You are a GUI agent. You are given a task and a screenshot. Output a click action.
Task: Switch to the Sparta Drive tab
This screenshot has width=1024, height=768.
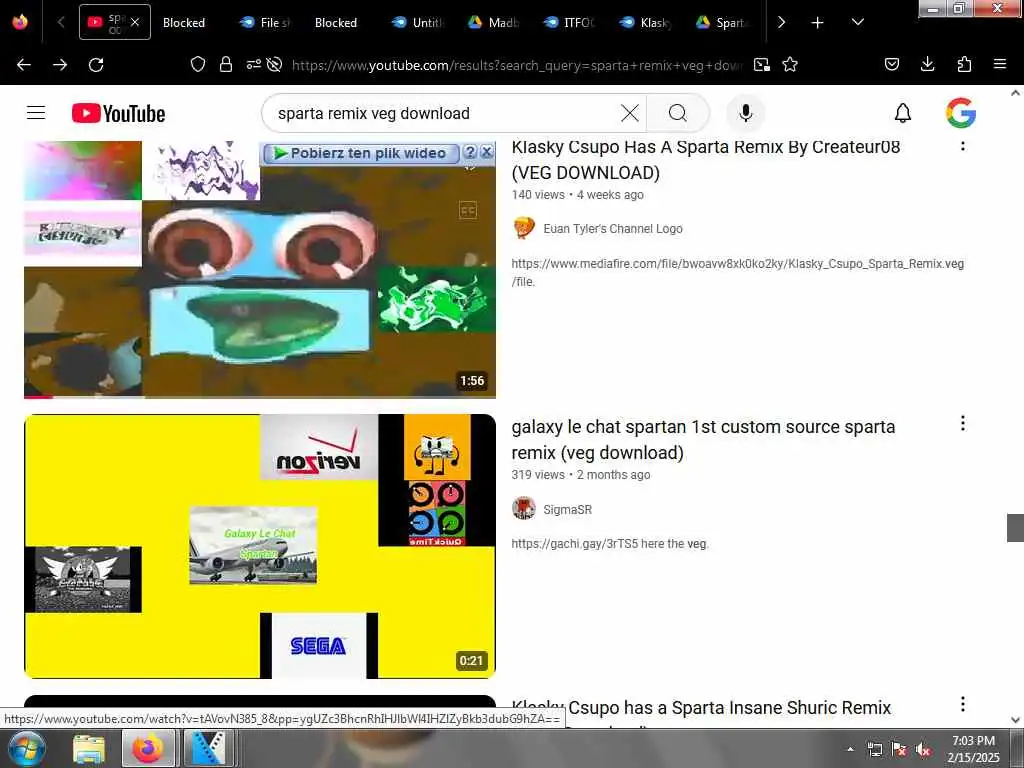click(x=722, y=22)
